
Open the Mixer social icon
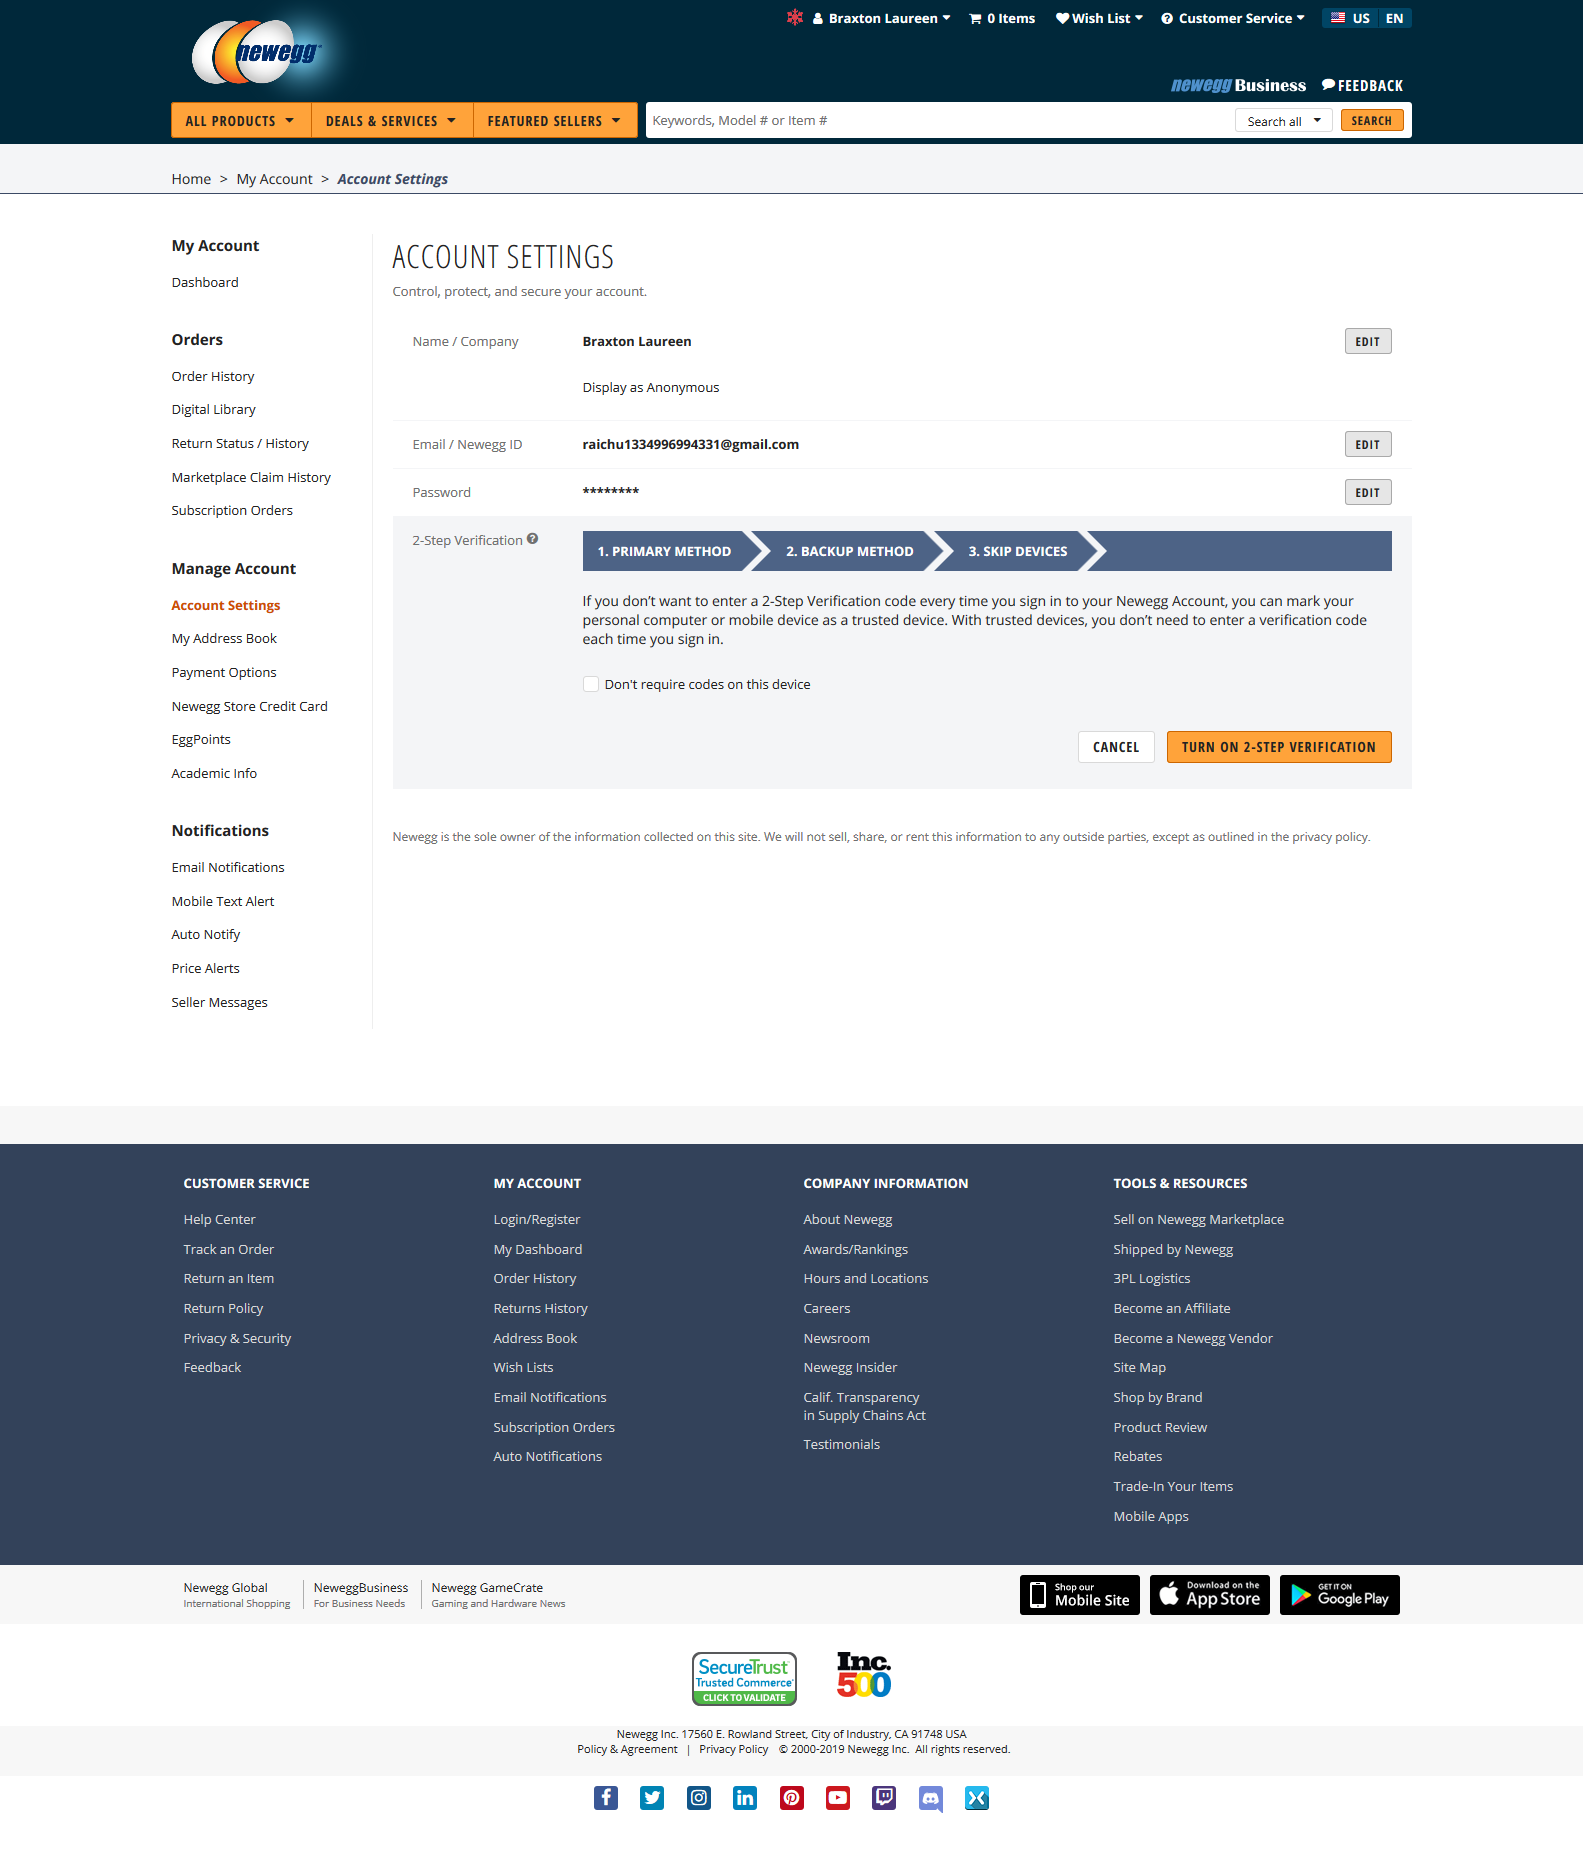977,1798
